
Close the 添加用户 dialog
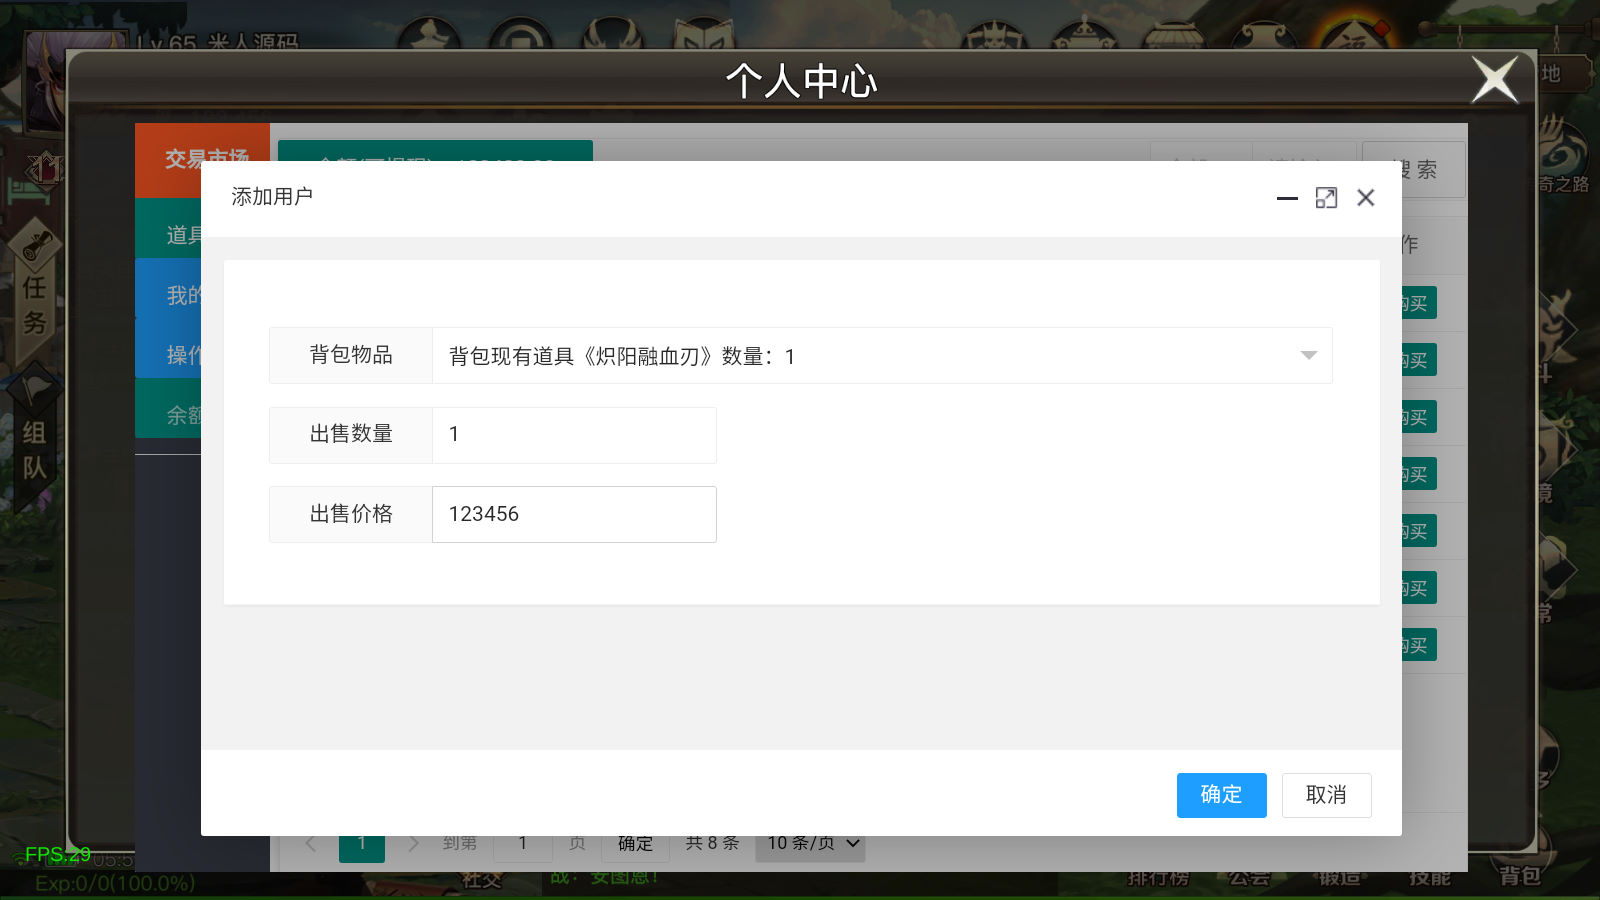[1365, 198]
